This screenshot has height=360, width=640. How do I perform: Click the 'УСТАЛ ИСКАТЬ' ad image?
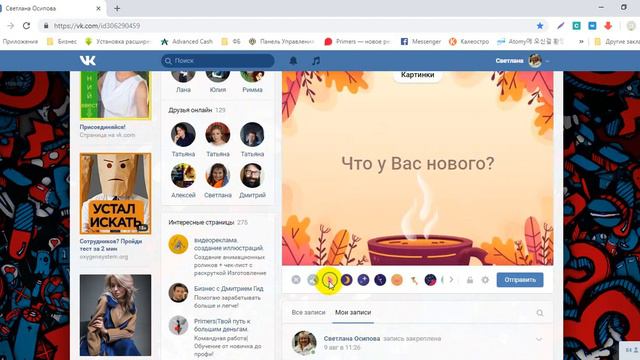pyautogui.click(x=116, y=193)
